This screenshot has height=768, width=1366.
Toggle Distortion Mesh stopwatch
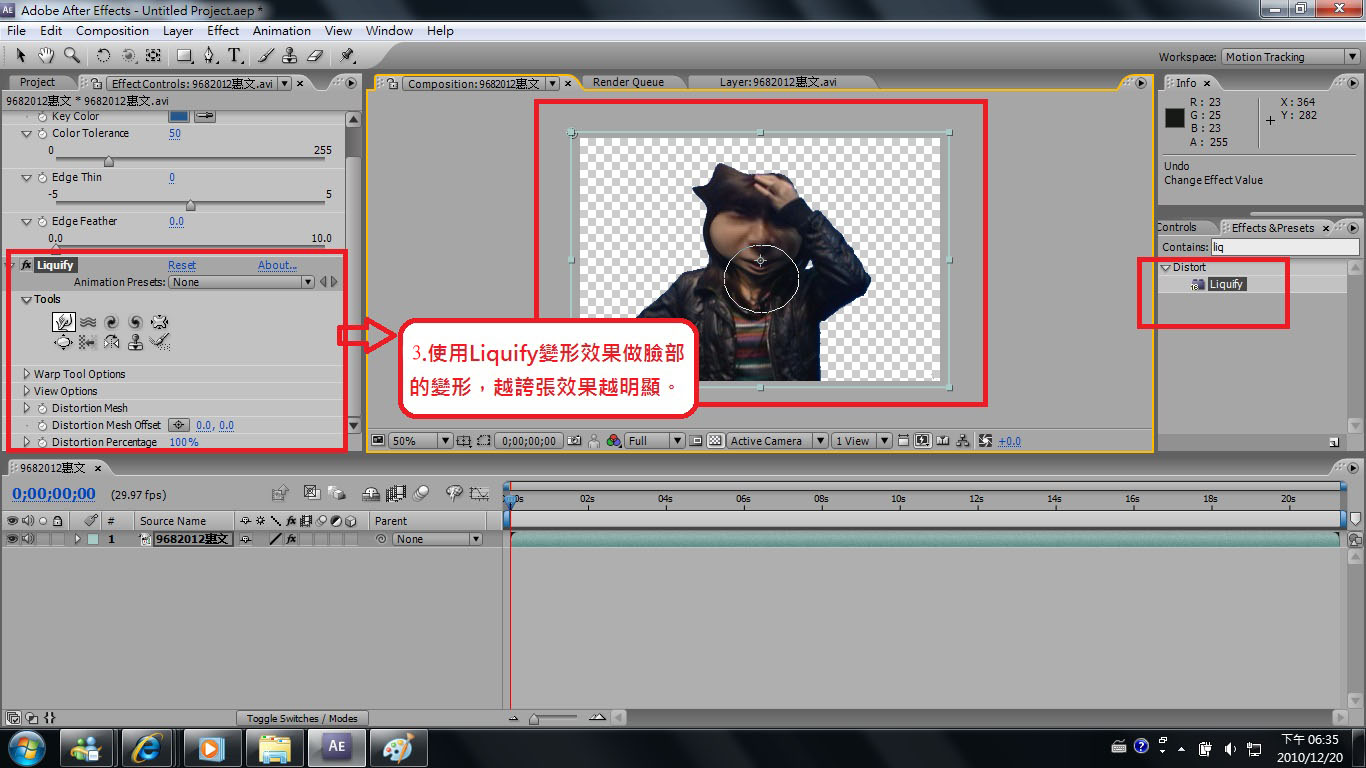click(42, 408)
